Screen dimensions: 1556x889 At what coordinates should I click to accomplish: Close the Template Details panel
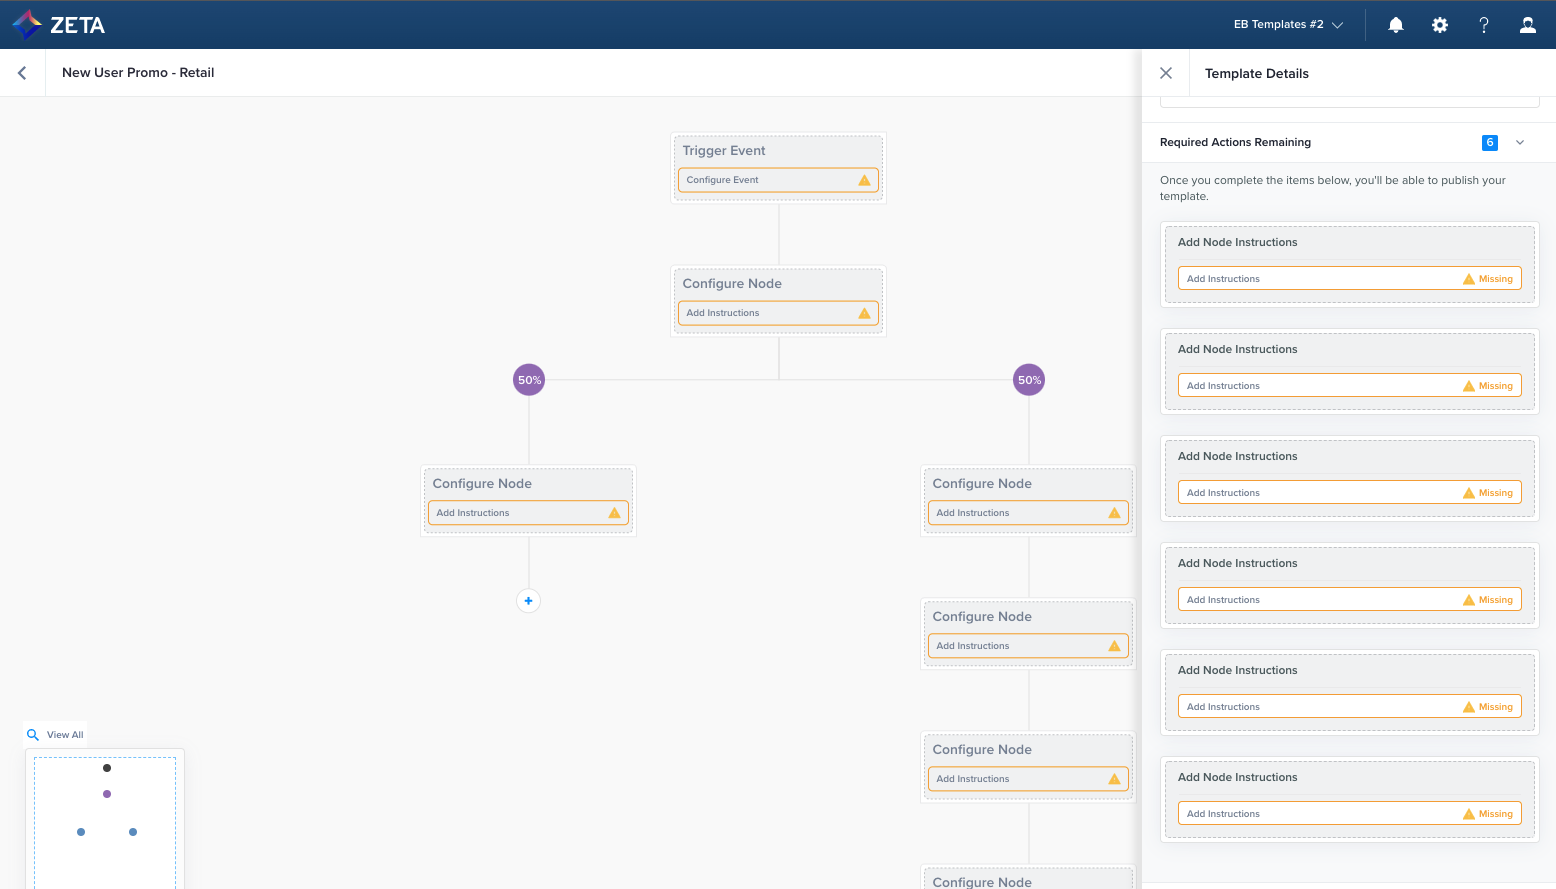tap(1166, 73)
